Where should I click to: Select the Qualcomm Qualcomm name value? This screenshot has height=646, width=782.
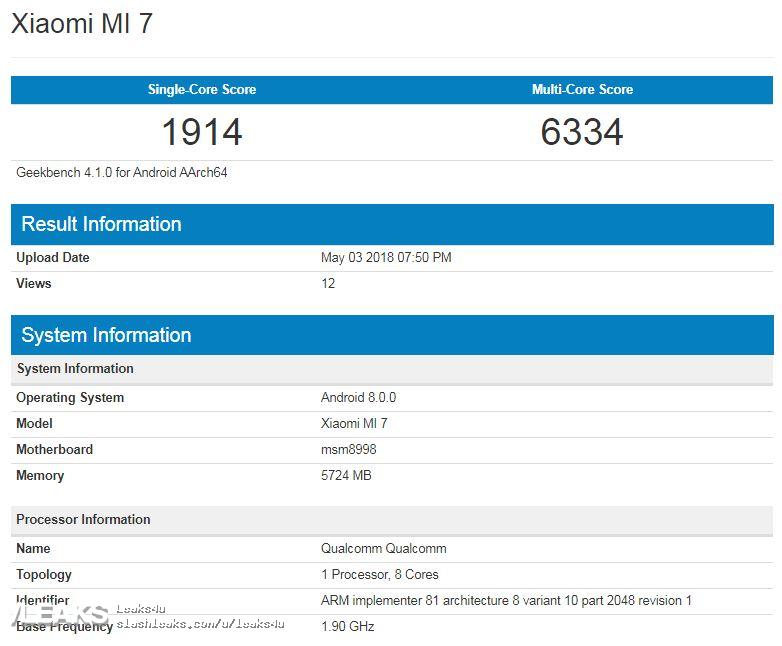click(384, 549)
